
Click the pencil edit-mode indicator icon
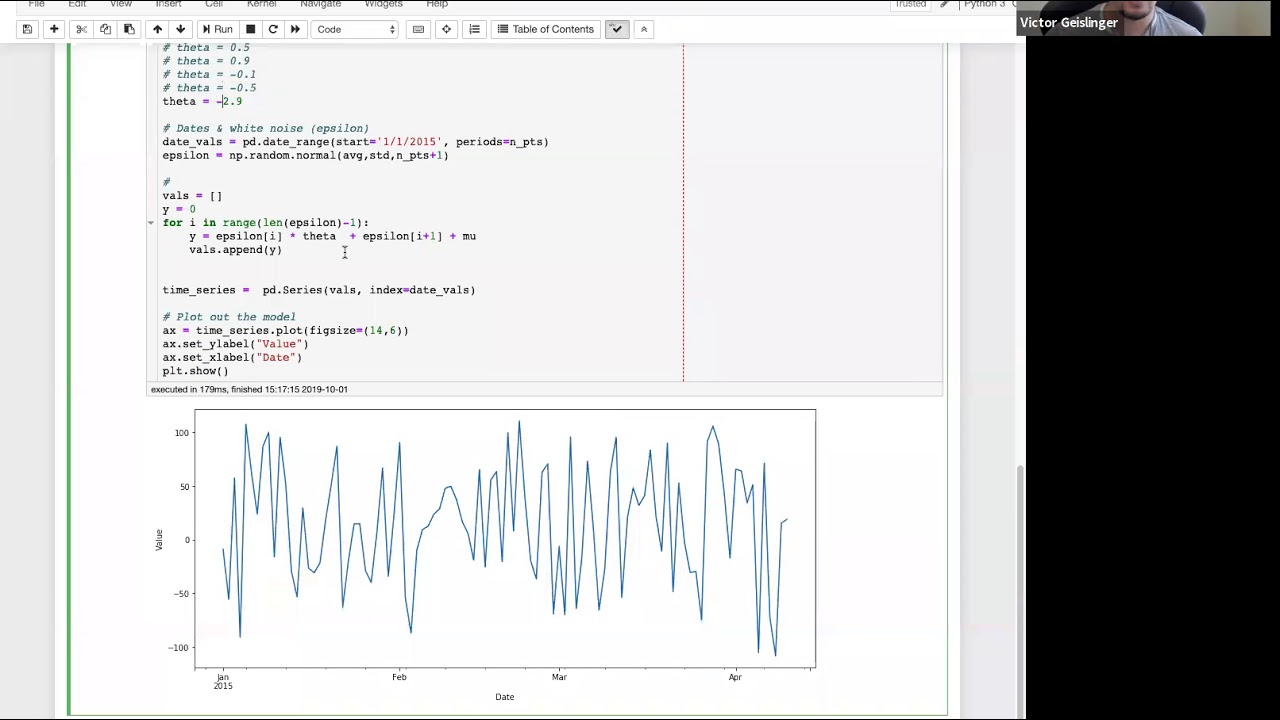pyautogui.click(x=944, y=4)
